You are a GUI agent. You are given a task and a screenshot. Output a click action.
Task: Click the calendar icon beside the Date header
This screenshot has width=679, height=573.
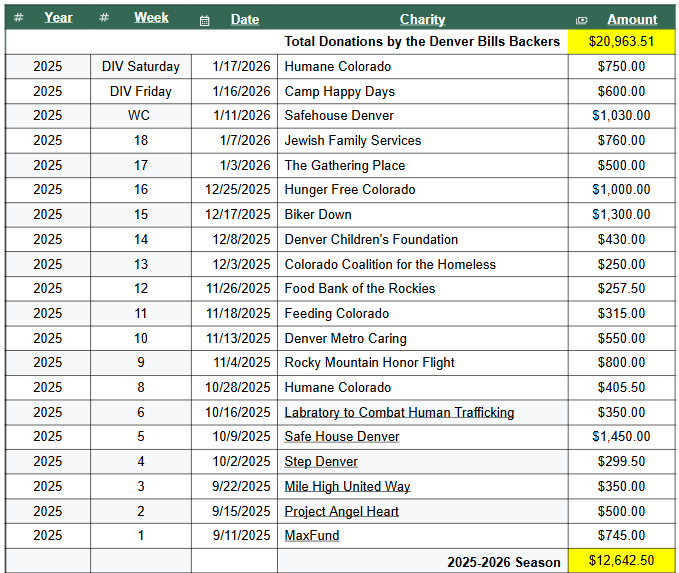(x=204, y=20)
